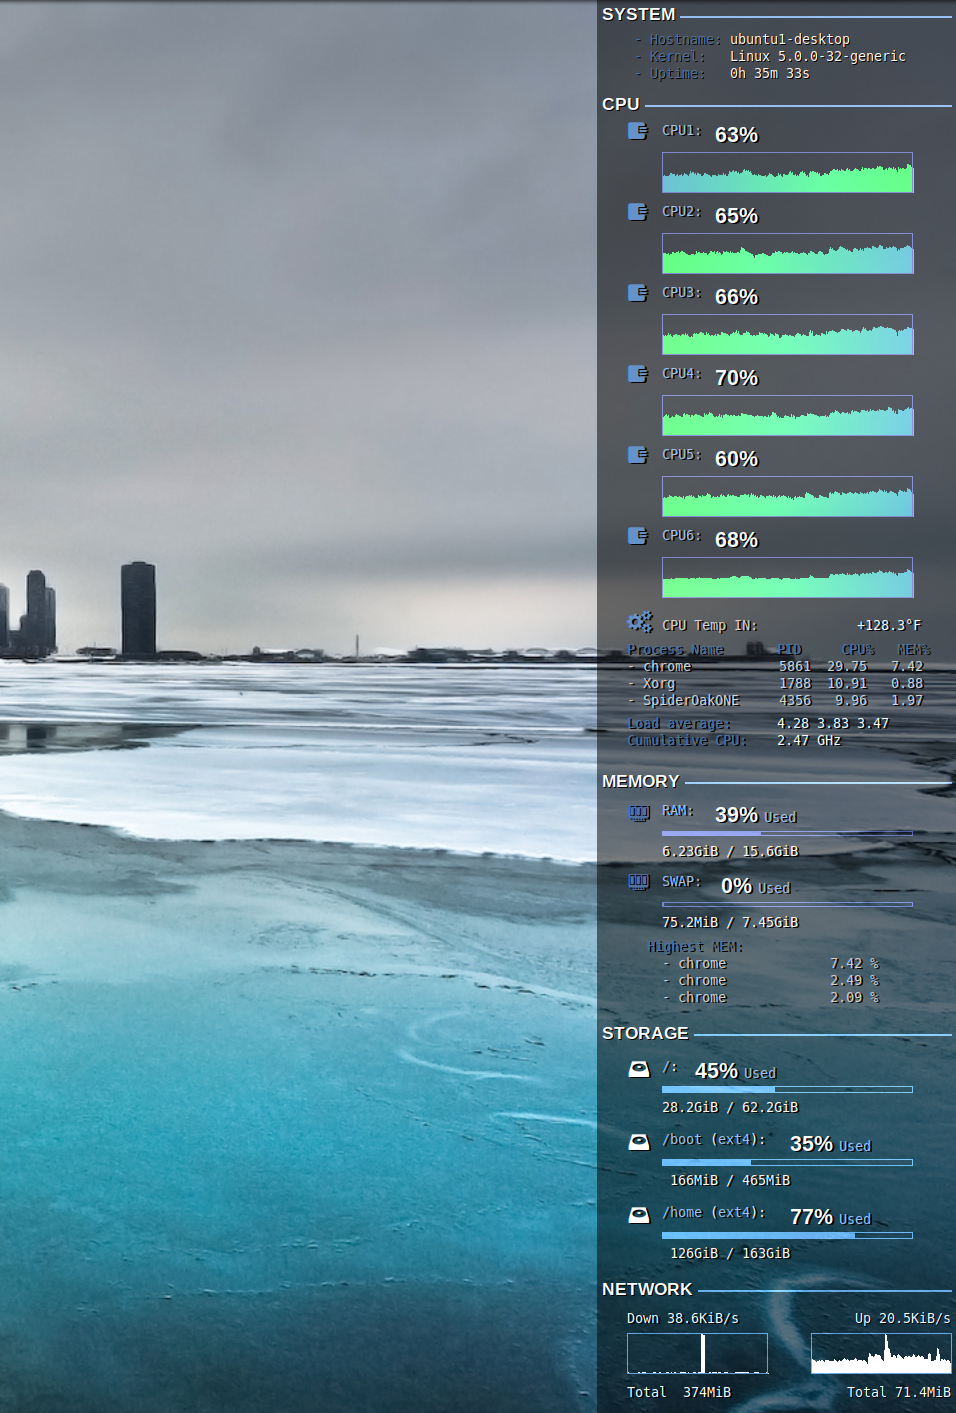Image resolution: width=956 pixels, height=1413 pixels.
Task: Click the /boot (ext4) disk icon
Action: coord(638,1142)
